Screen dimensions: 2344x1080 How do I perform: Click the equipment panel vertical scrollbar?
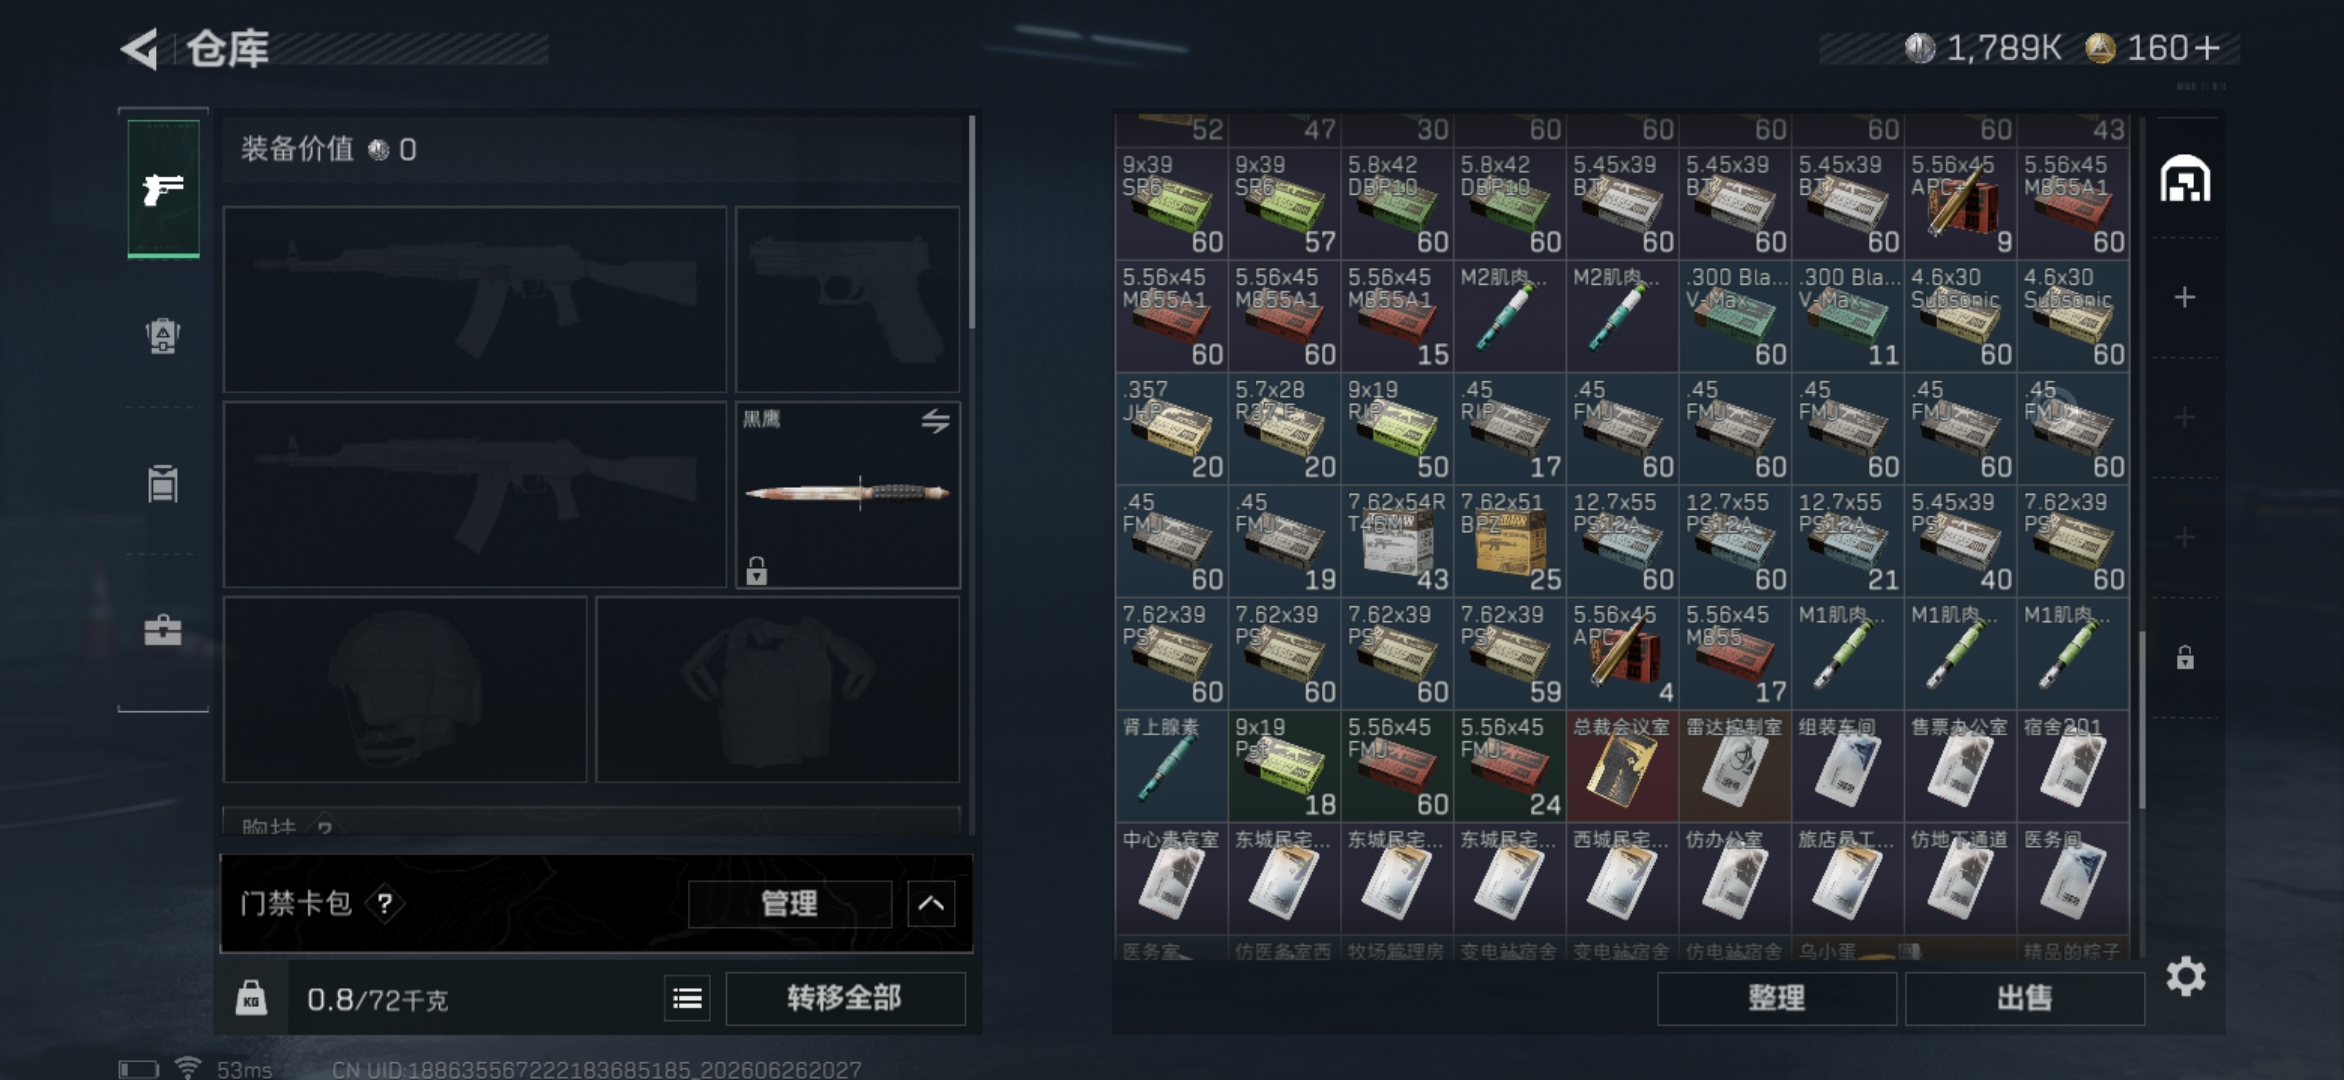tap(971, 222)
